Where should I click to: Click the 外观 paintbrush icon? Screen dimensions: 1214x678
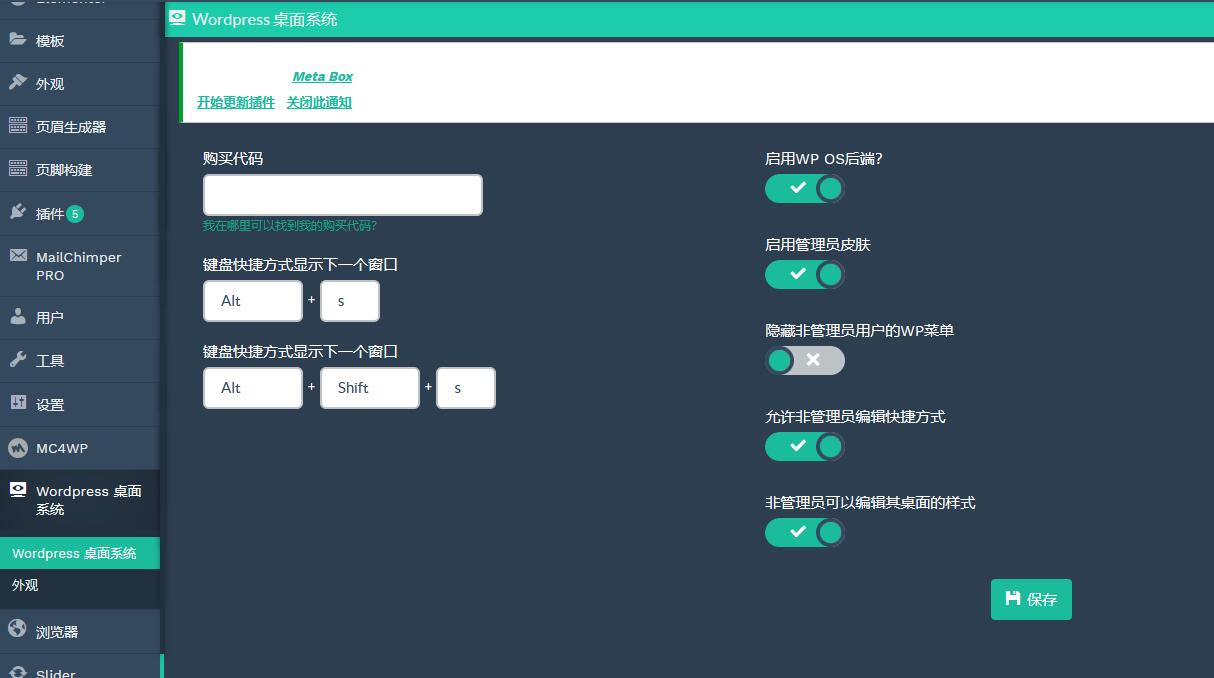18,83
